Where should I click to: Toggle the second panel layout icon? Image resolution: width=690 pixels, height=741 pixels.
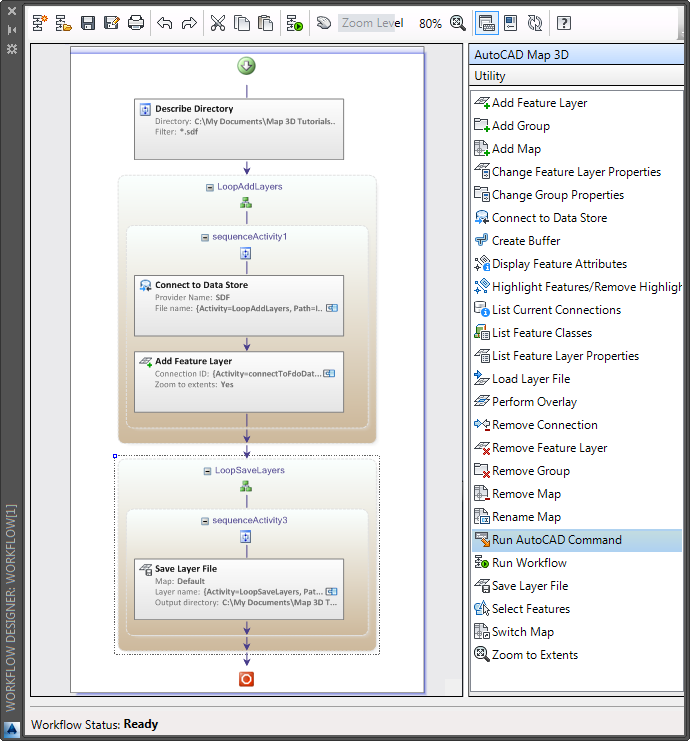click(511, 23)
